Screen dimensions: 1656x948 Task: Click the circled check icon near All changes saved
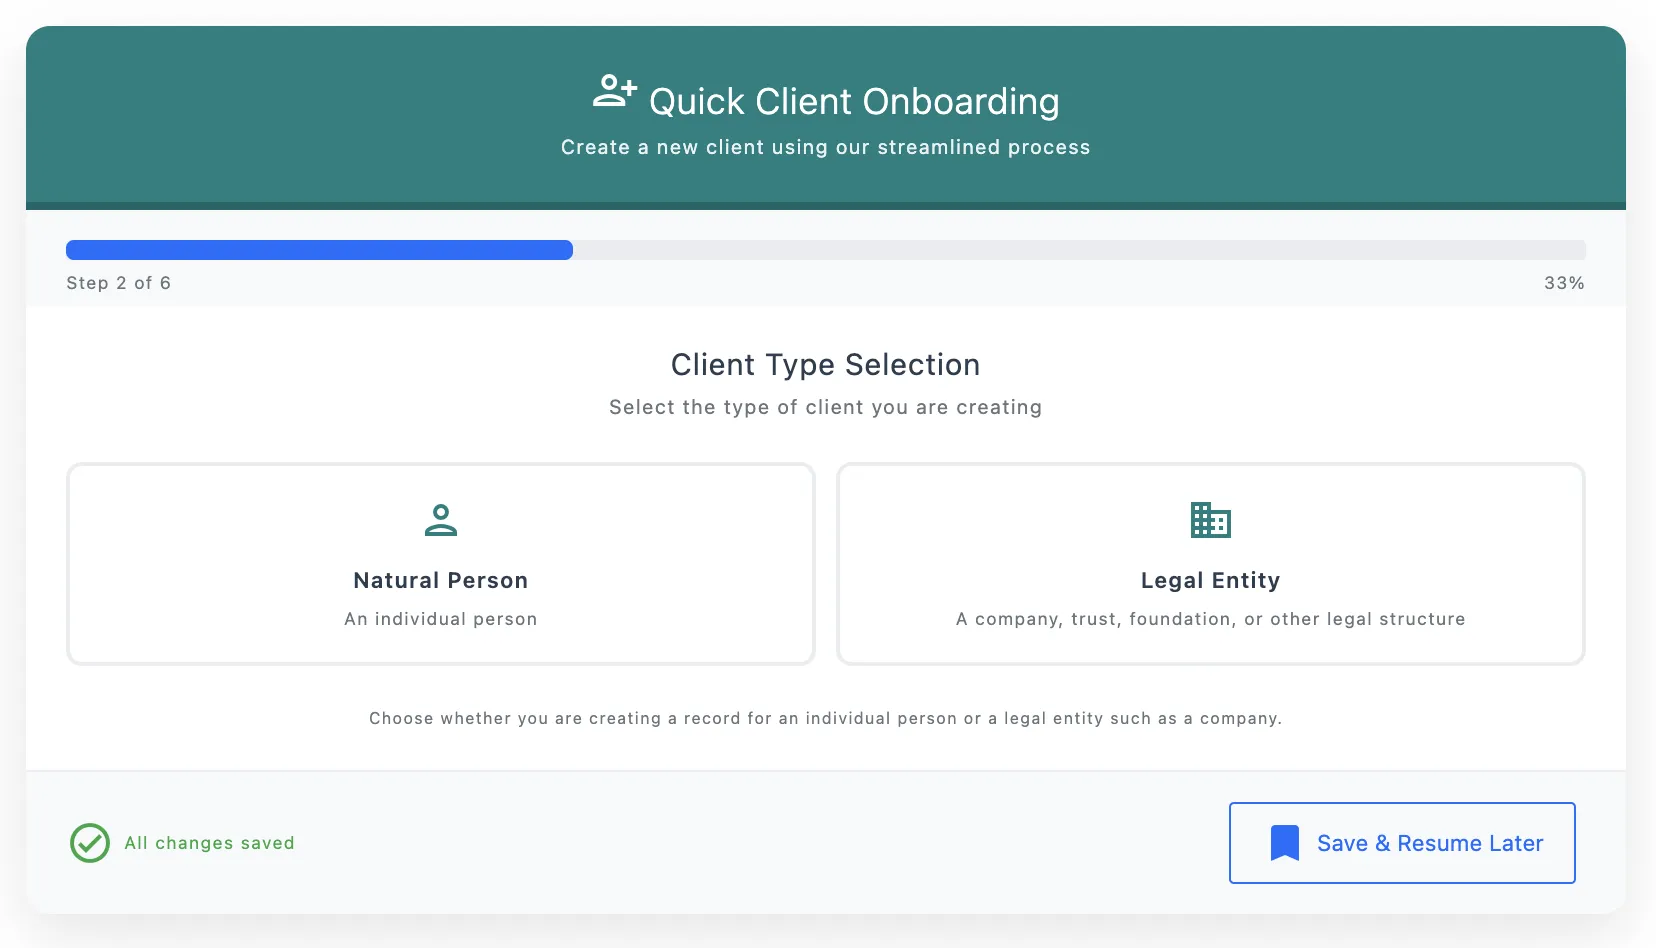tap(89, 843)
